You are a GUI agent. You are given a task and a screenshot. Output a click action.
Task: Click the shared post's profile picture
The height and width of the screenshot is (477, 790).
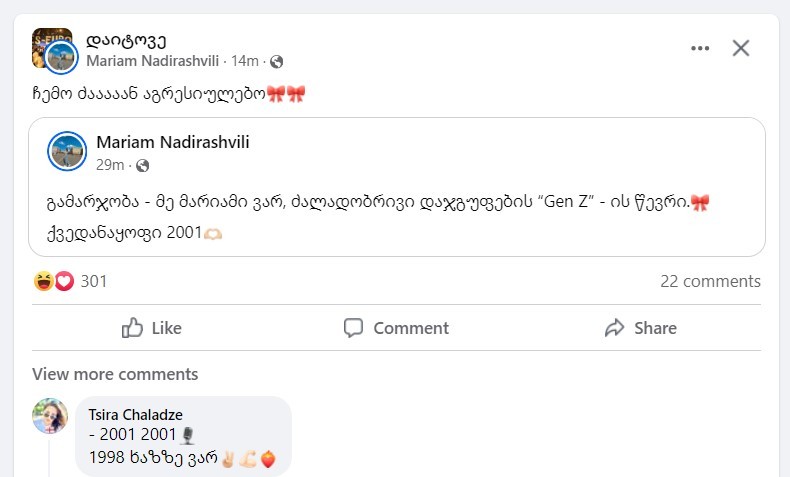click(x=68, y=151)
